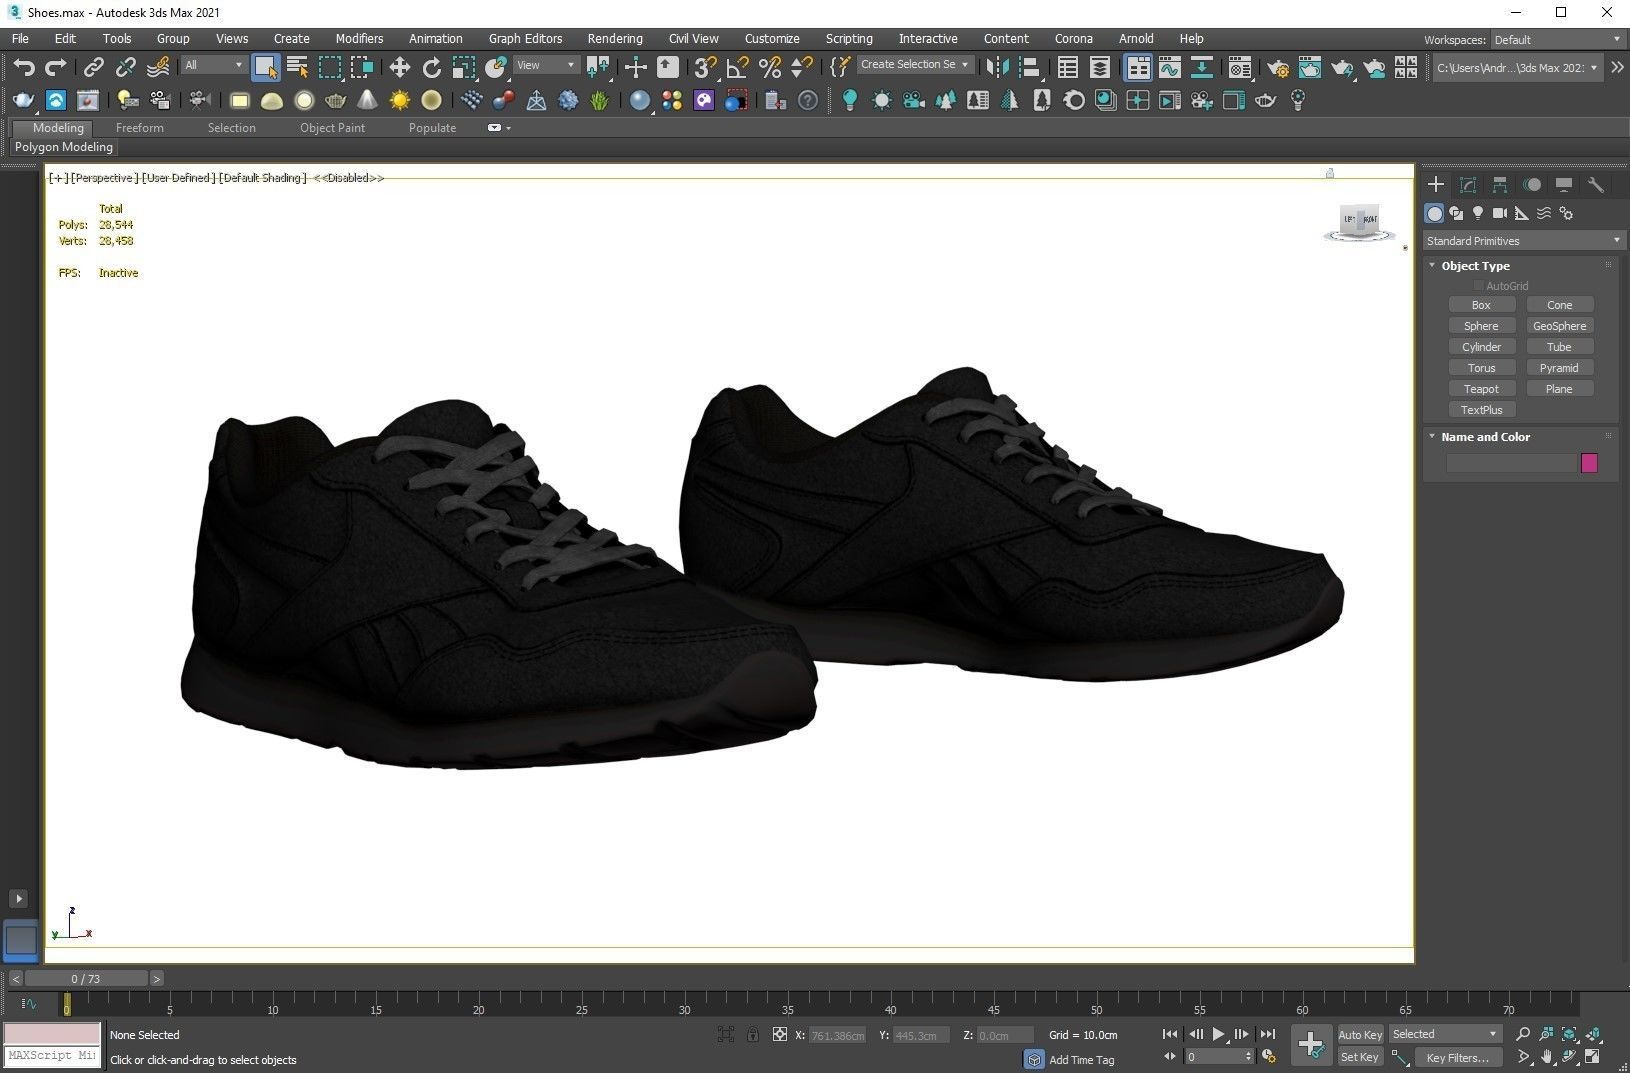
Task: Open the Curve Editor
Action: click(1169, 67)
